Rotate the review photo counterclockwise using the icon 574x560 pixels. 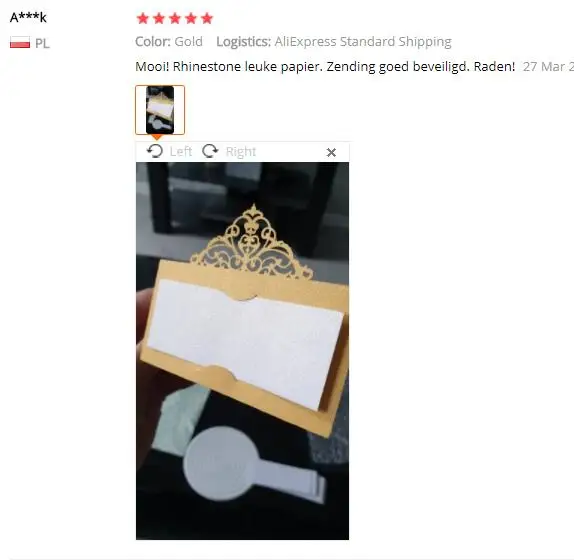155,151
